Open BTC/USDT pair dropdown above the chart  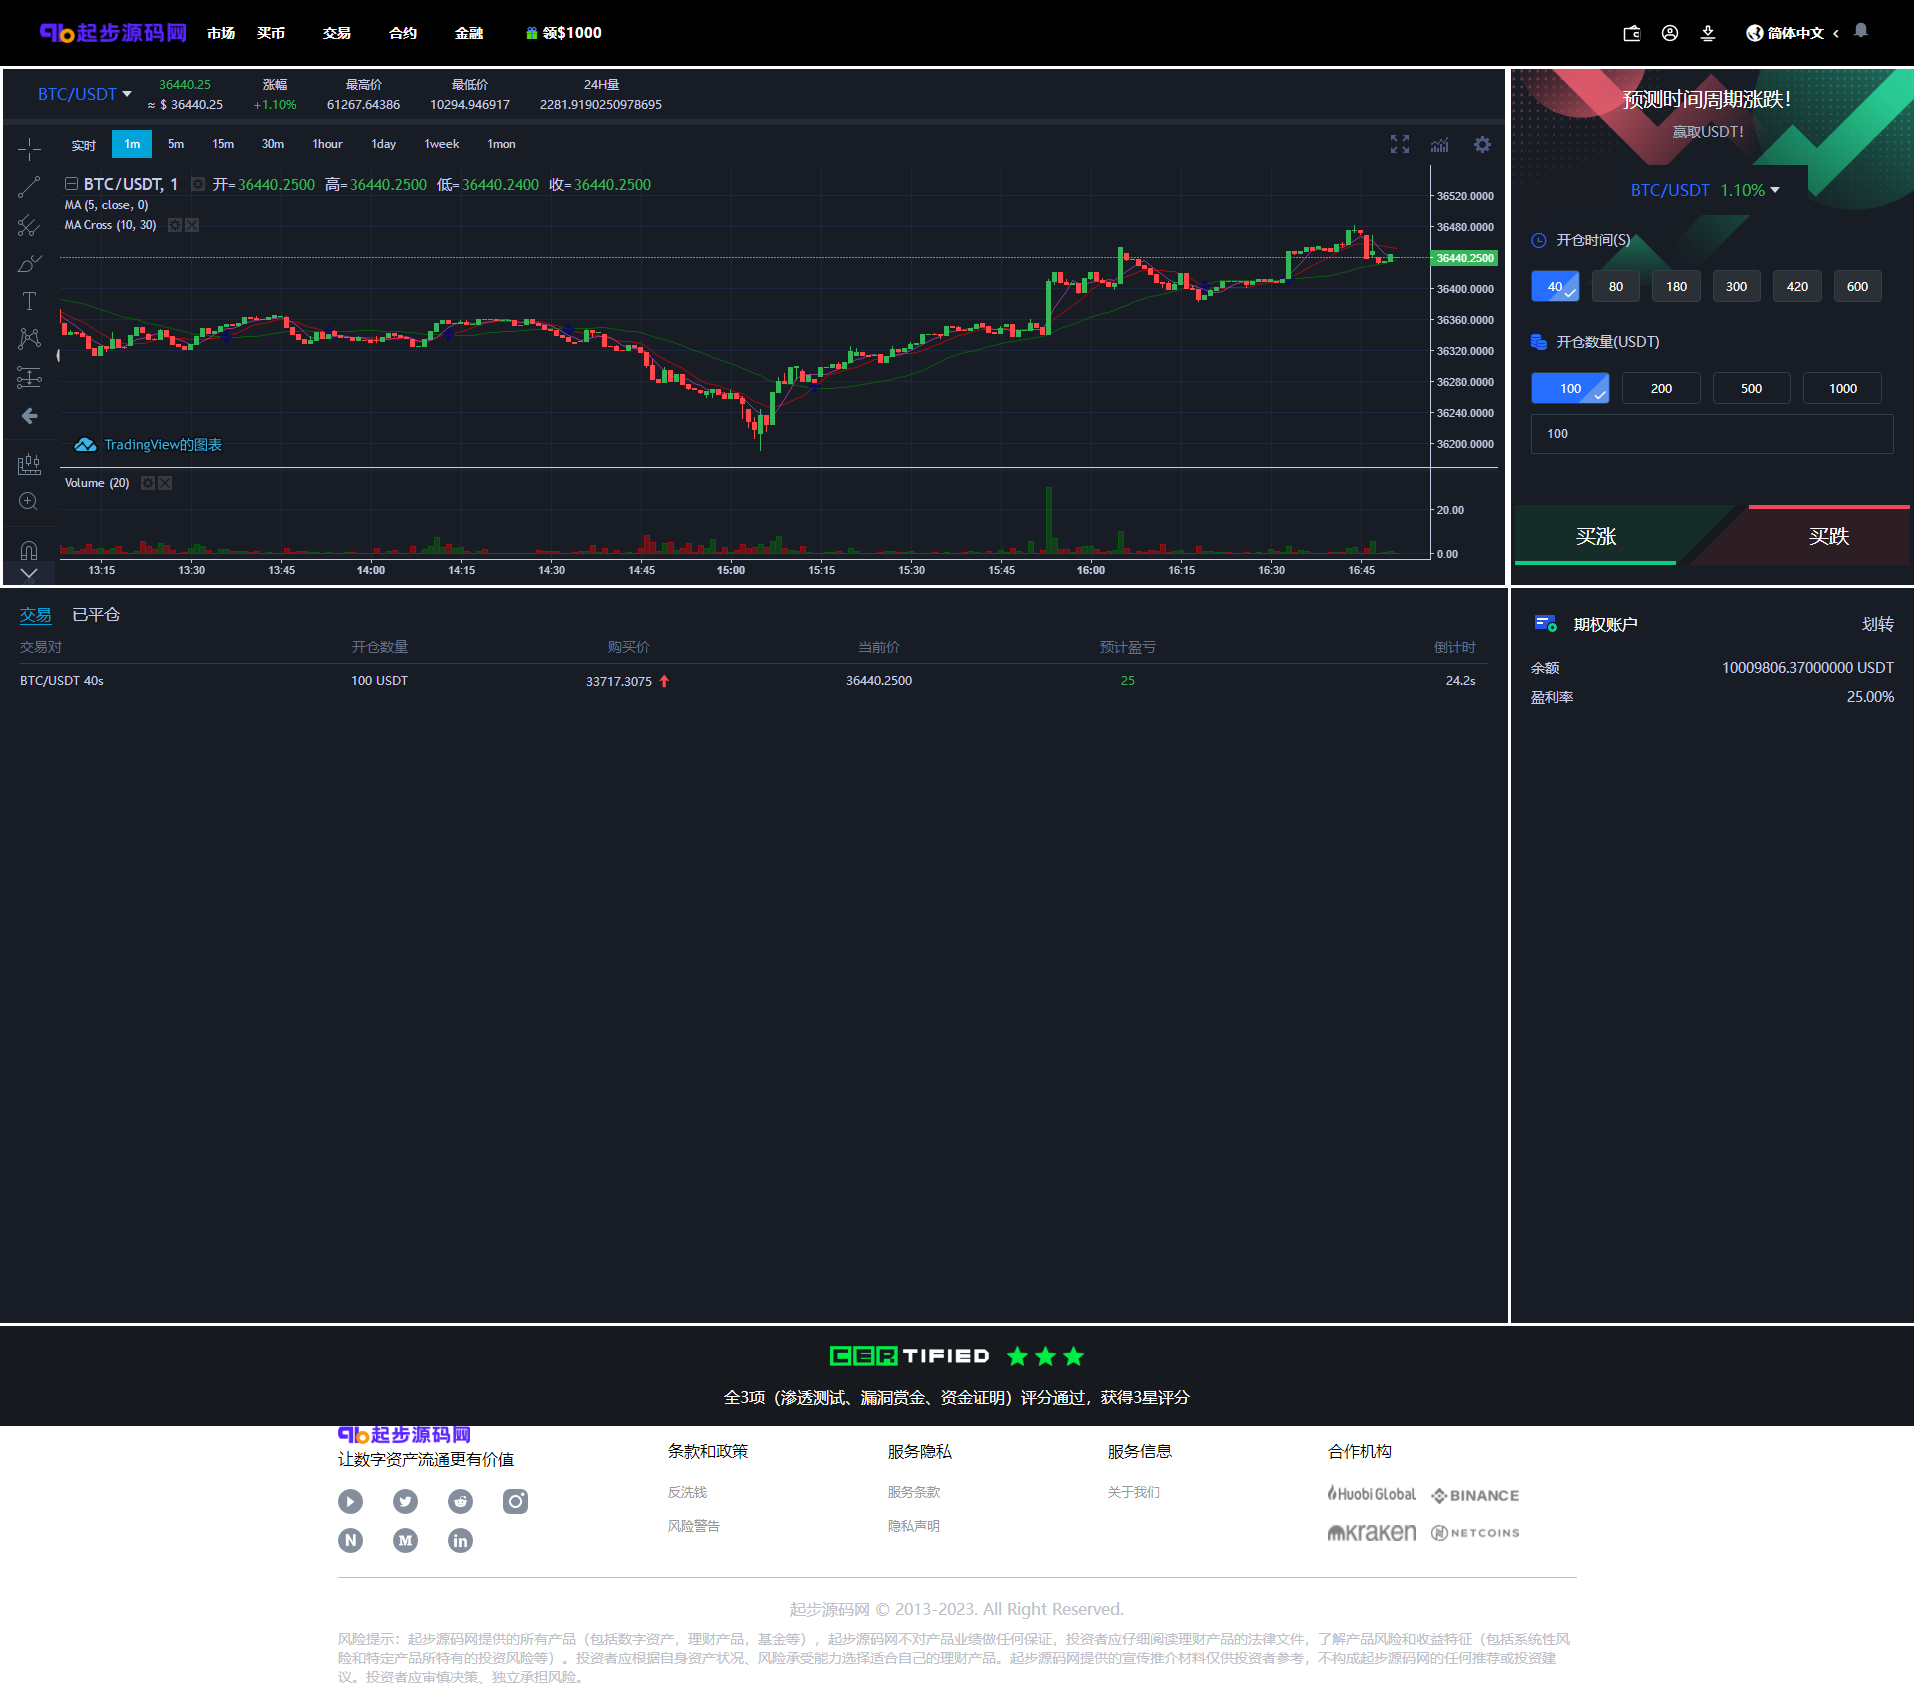point(85,94)
